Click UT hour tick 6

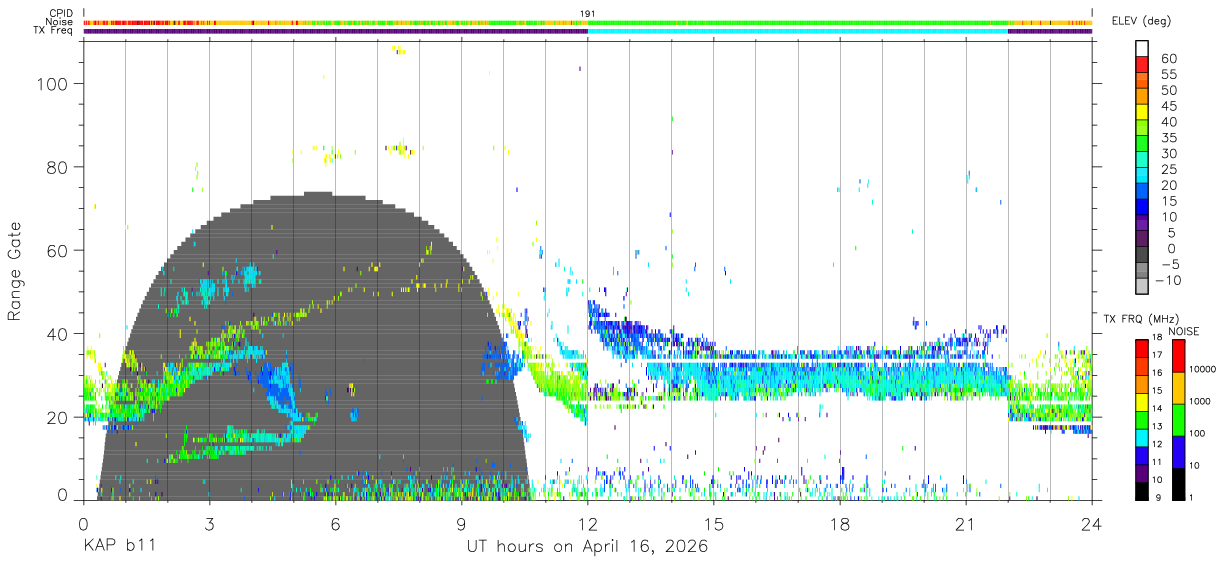(x=335, y=523)
